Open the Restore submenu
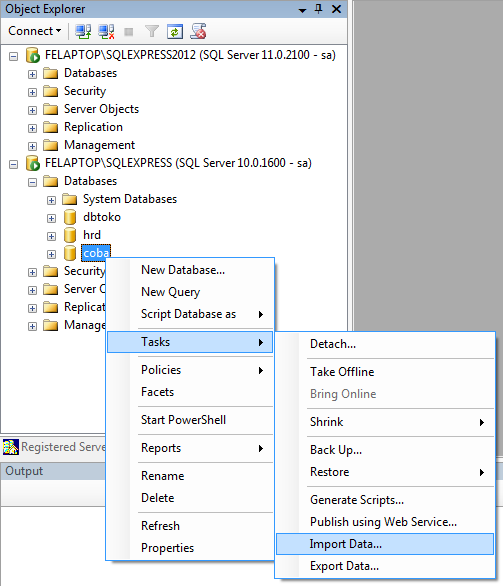The height and width of the screenshot is (586, 503). [385, 472]
